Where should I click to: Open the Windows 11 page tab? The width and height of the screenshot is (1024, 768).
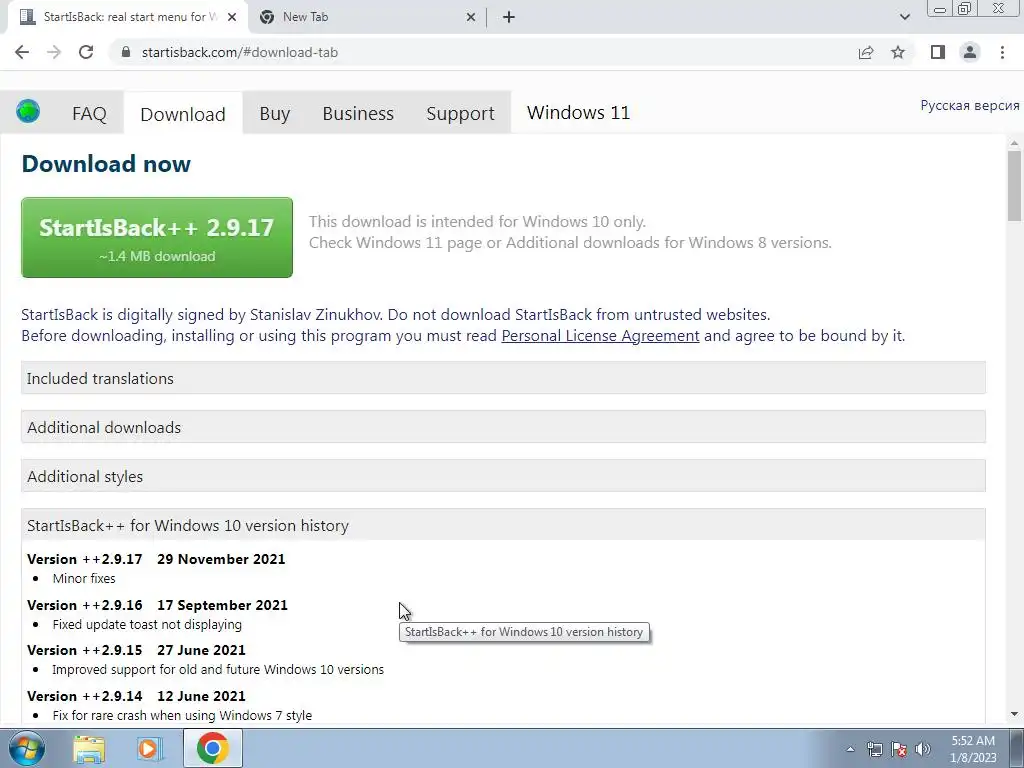coord(579,112)
